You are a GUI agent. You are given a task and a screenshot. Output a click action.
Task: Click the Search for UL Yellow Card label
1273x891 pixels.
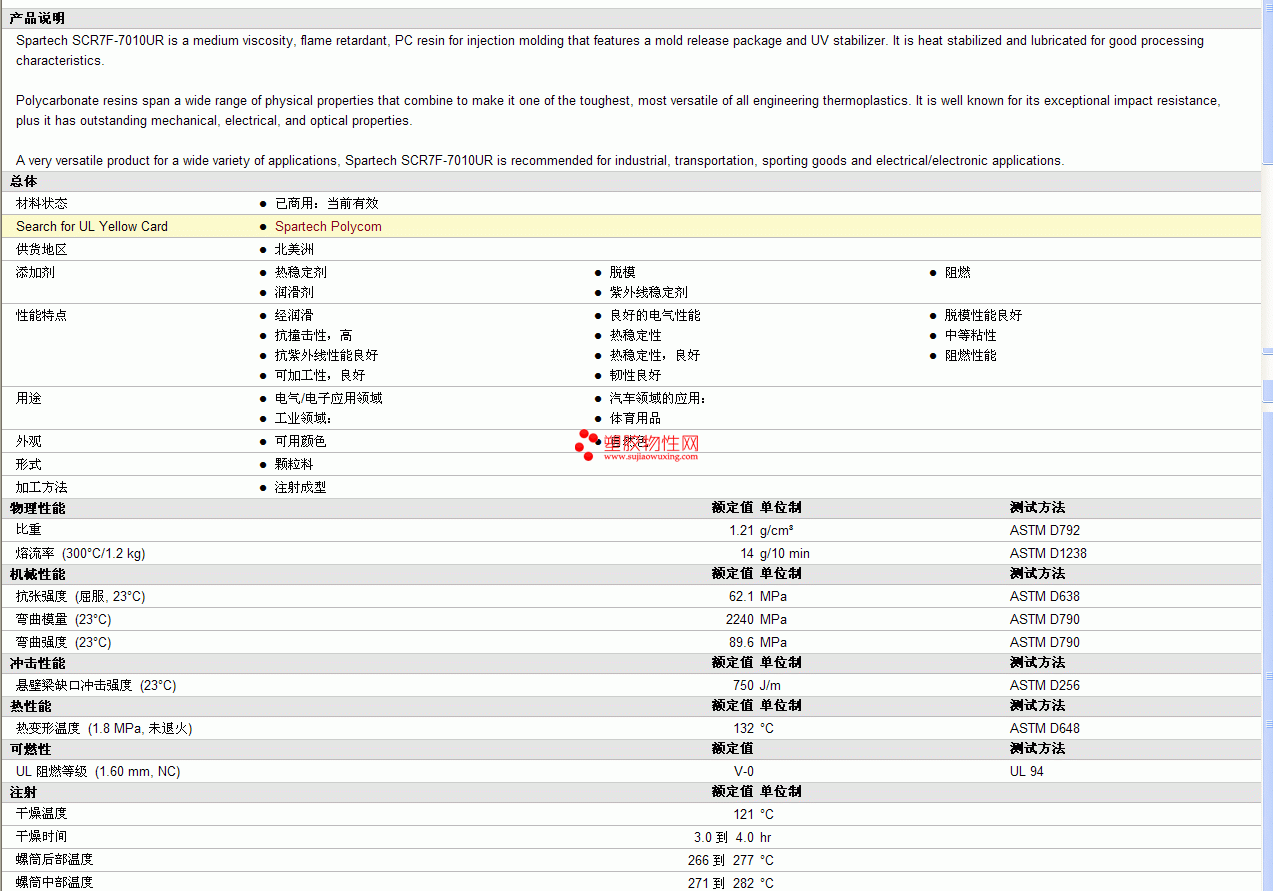tap(92, 226)
